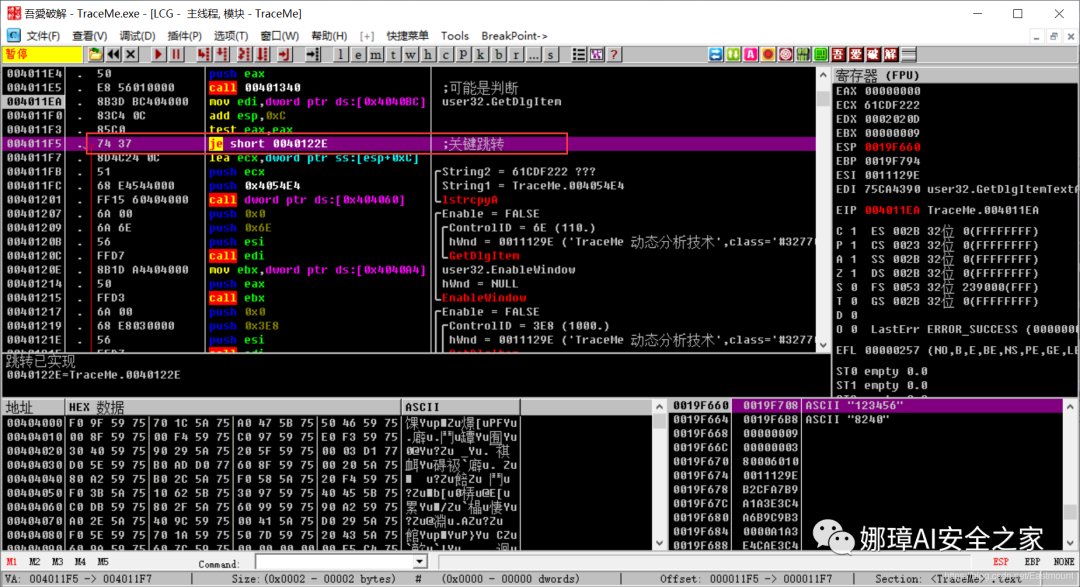This screenshot has width=1080, height=587.
Task: Show the CPU window with the 'c' button
Action: pos(446,54)
